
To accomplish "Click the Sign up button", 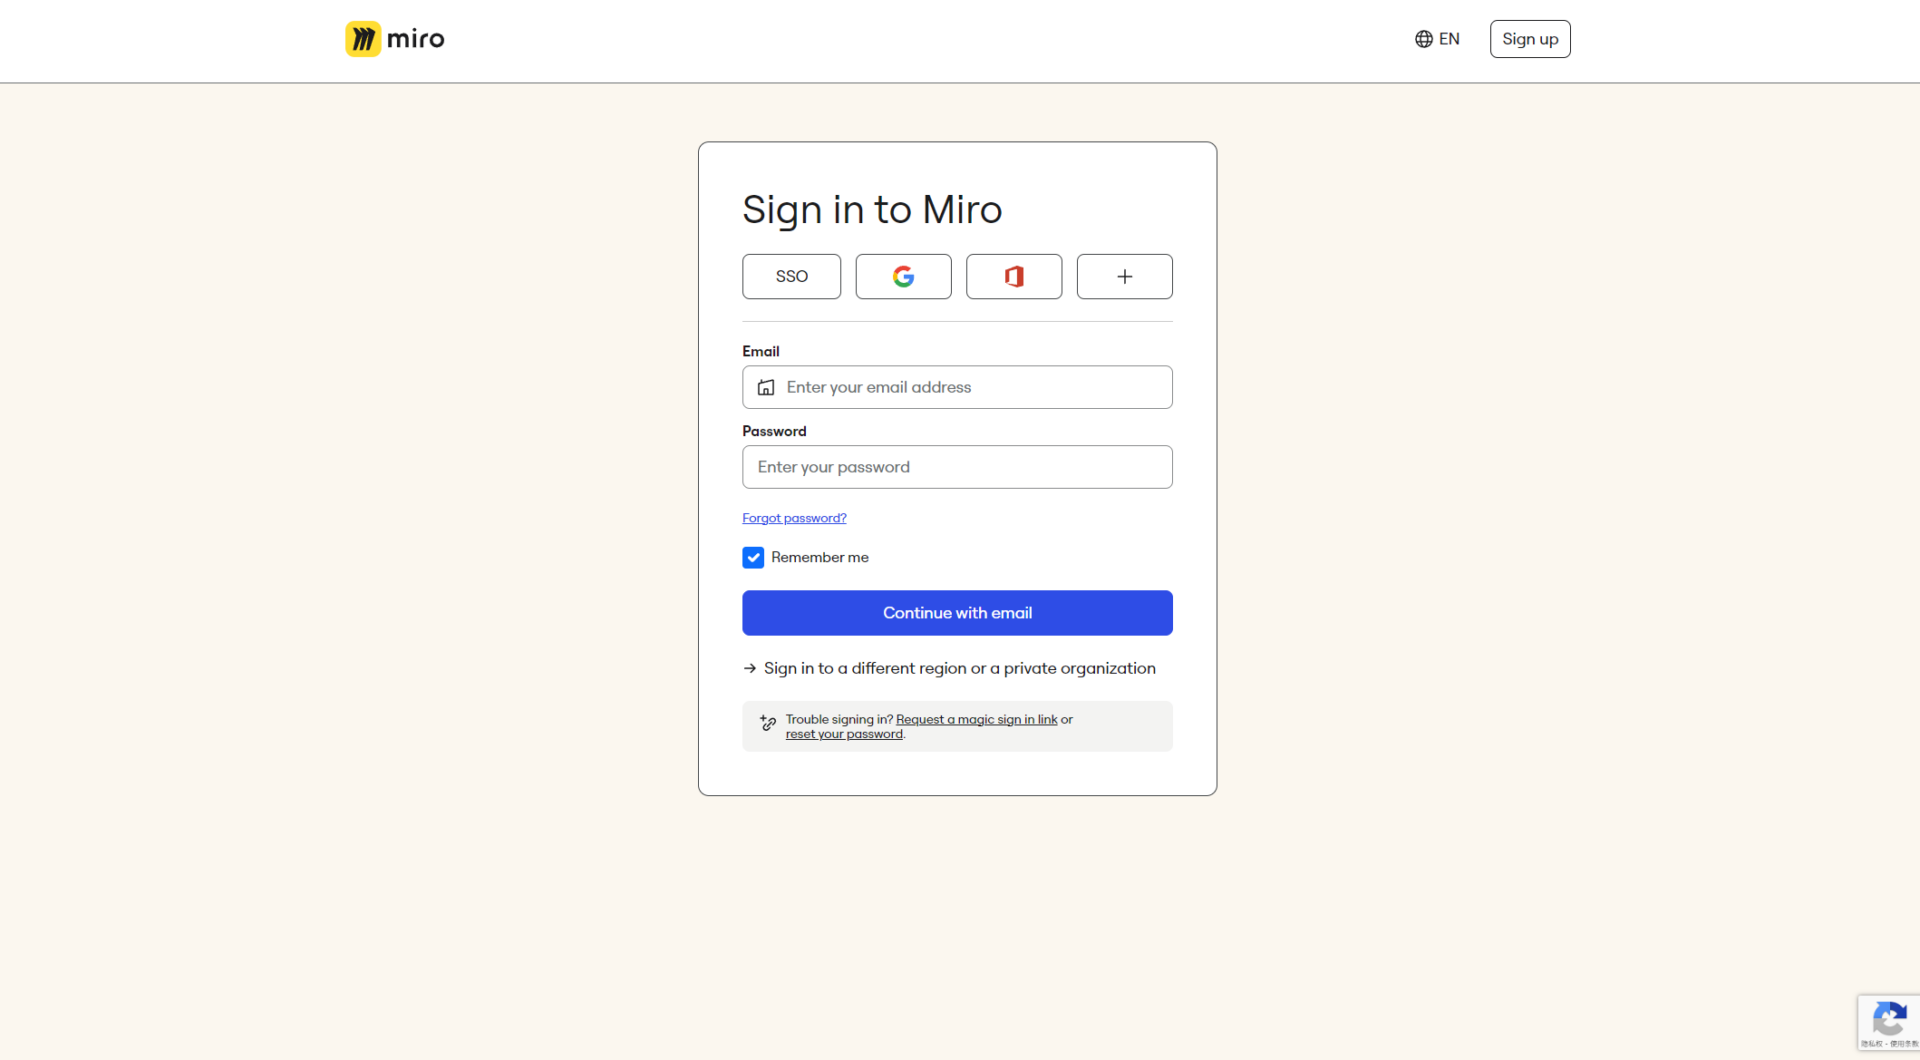I will [x=1529, y=38].
